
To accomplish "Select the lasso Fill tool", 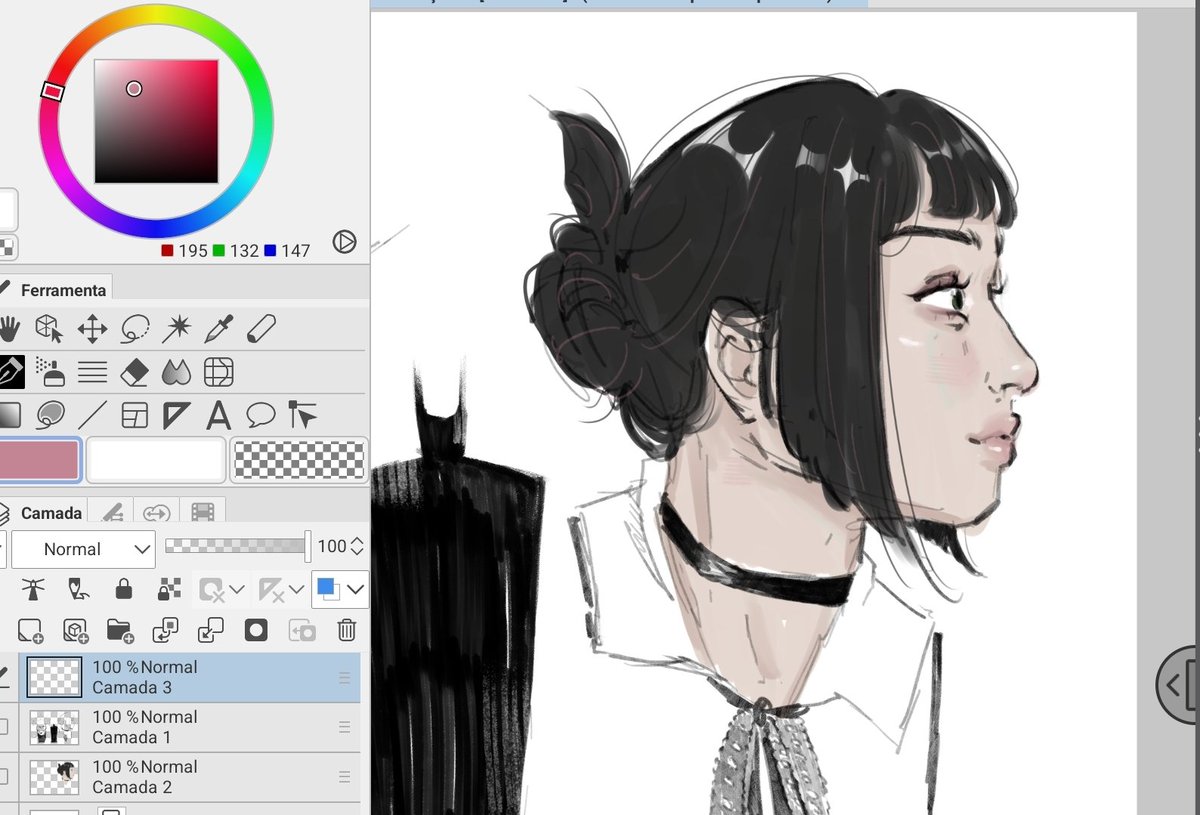I will point(50,414).
